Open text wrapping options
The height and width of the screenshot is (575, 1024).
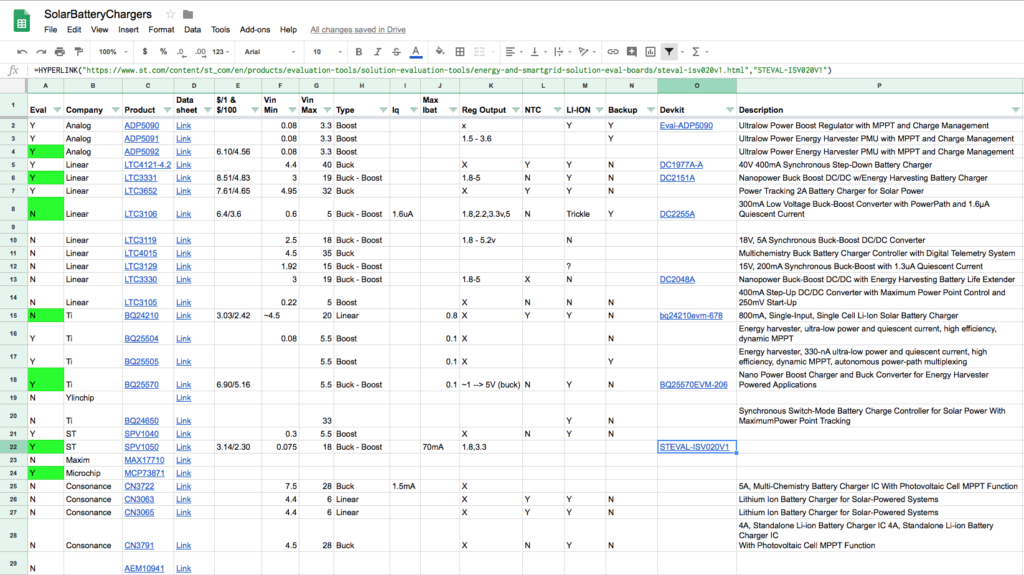click(x=560, y=52)
